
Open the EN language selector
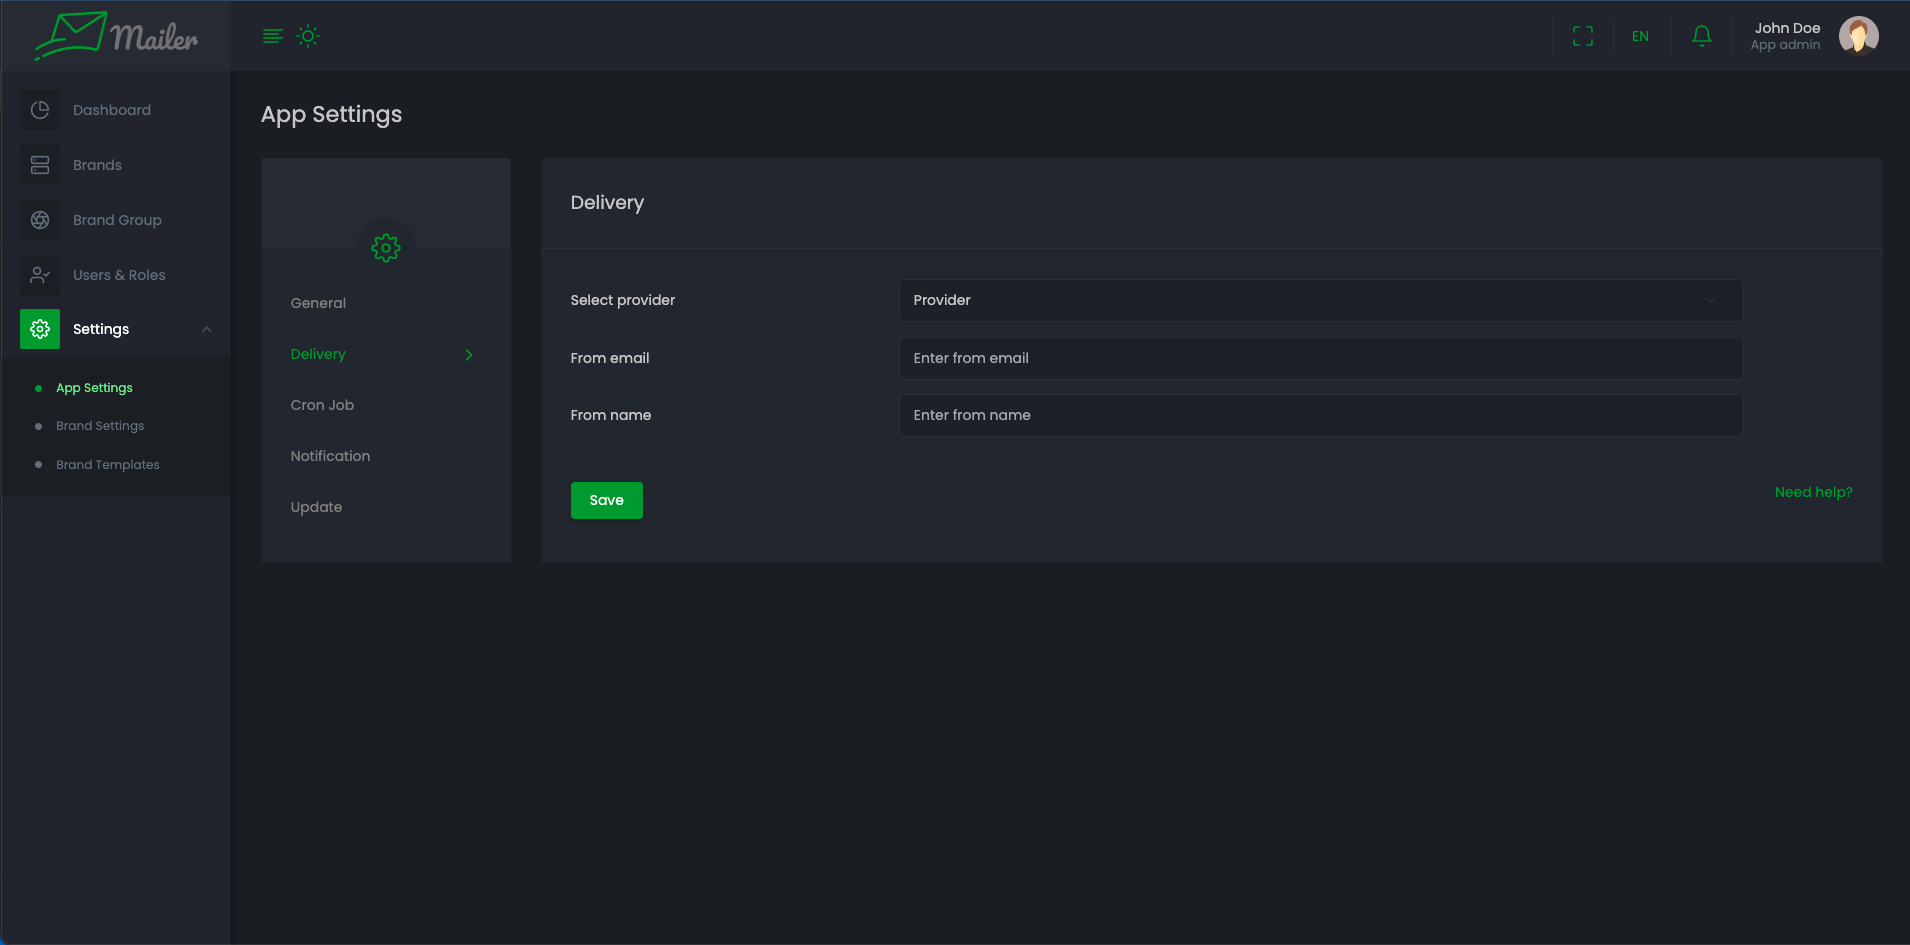(x=1640, y=36)
